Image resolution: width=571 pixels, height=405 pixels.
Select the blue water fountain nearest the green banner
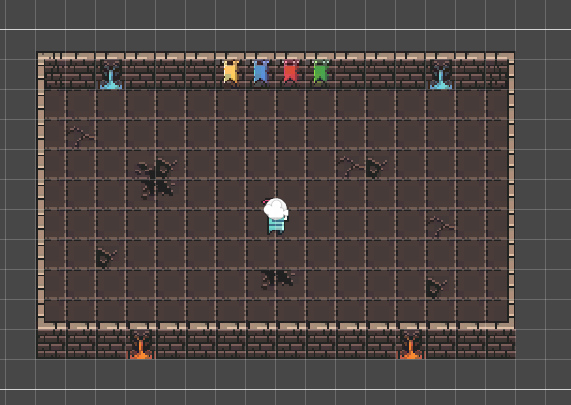click(441, 75)
